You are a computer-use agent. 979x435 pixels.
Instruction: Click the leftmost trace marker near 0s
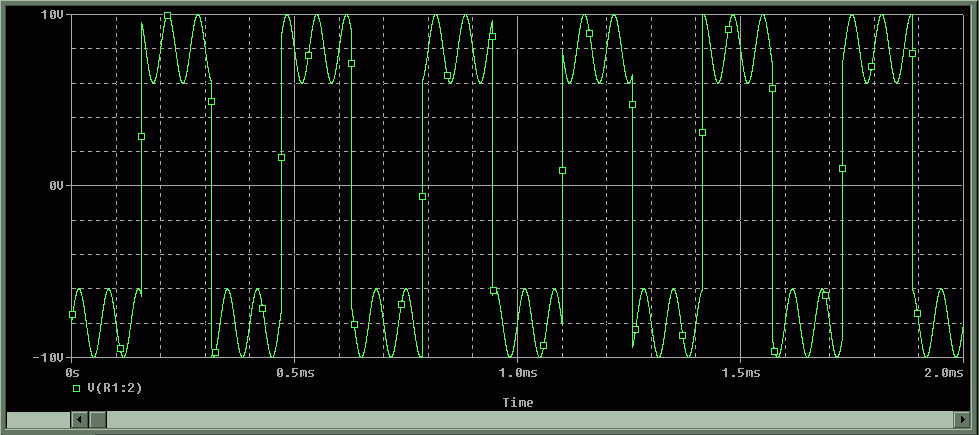coord(72,314)
